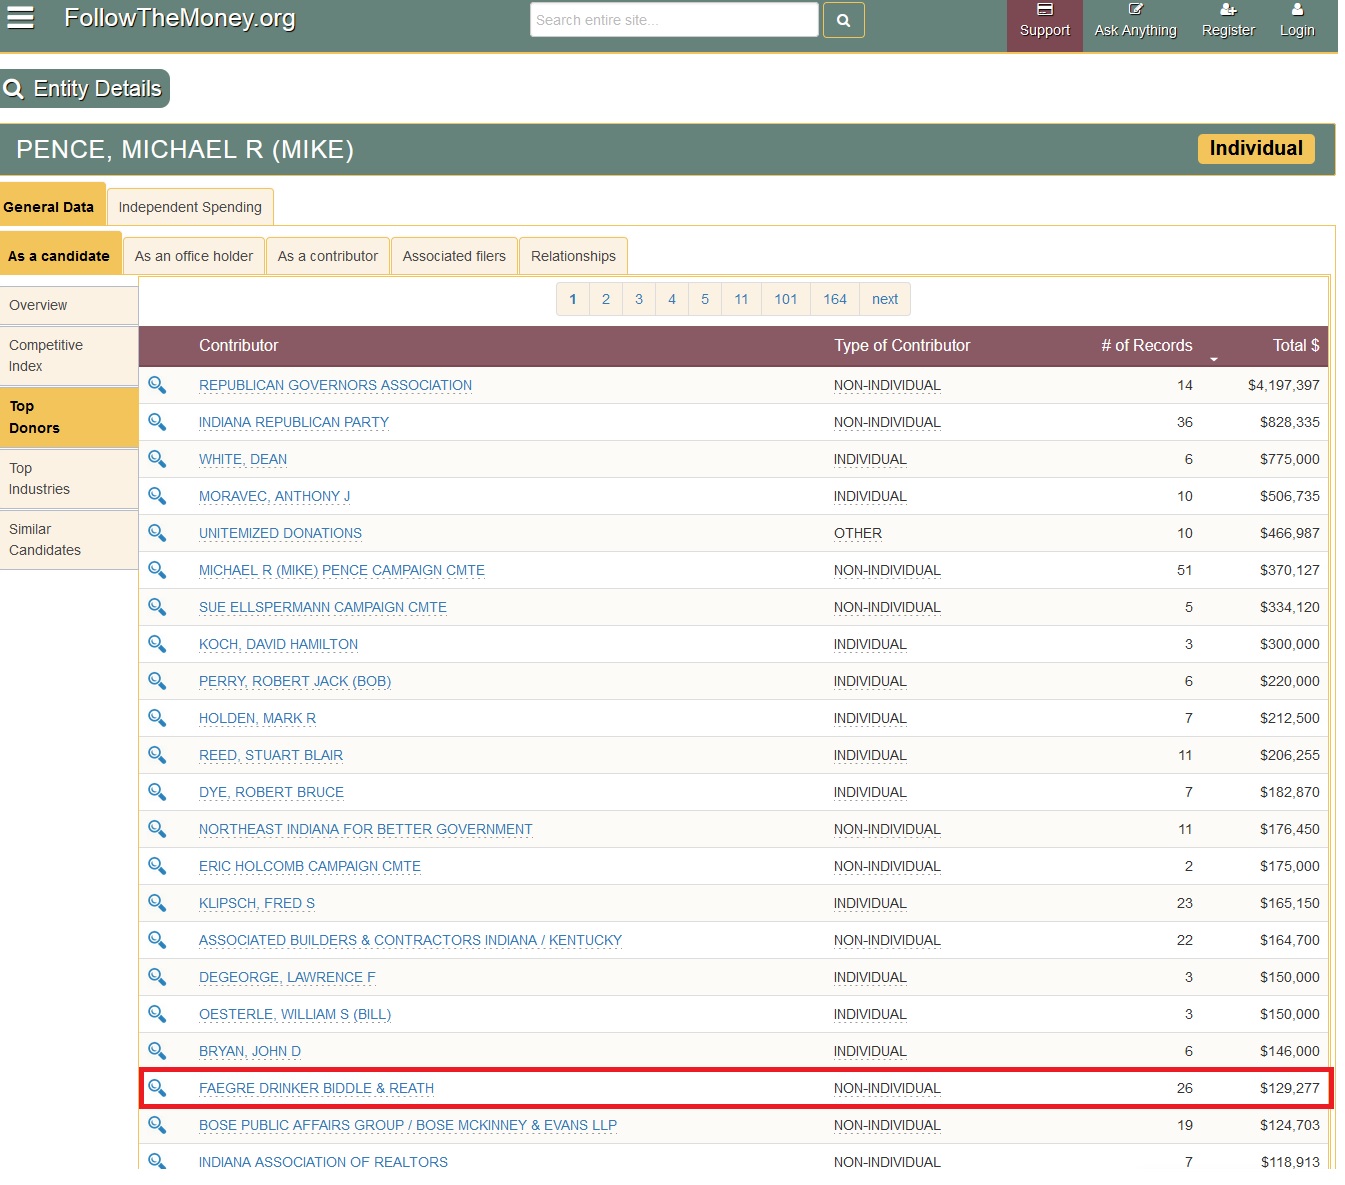The image size is (1345, 1185).
Task: Click magnifier icon beside Holden, Mark R
Action: point(157,718)
